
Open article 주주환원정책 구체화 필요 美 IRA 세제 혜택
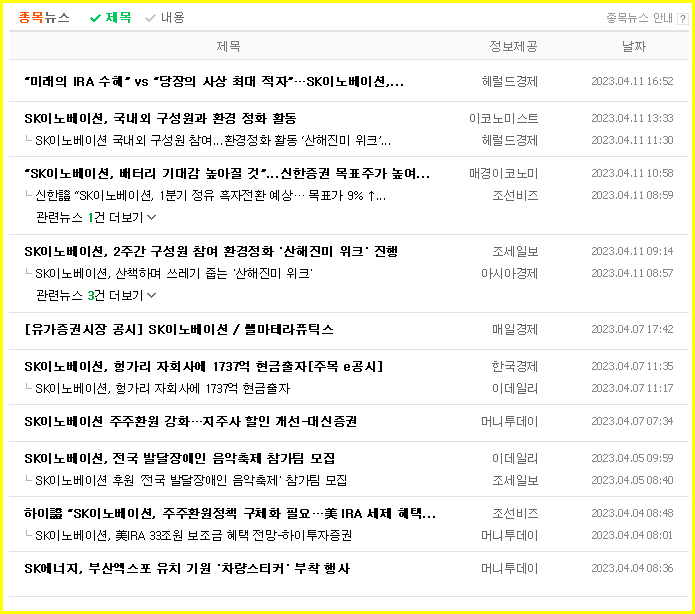[230, 514]
